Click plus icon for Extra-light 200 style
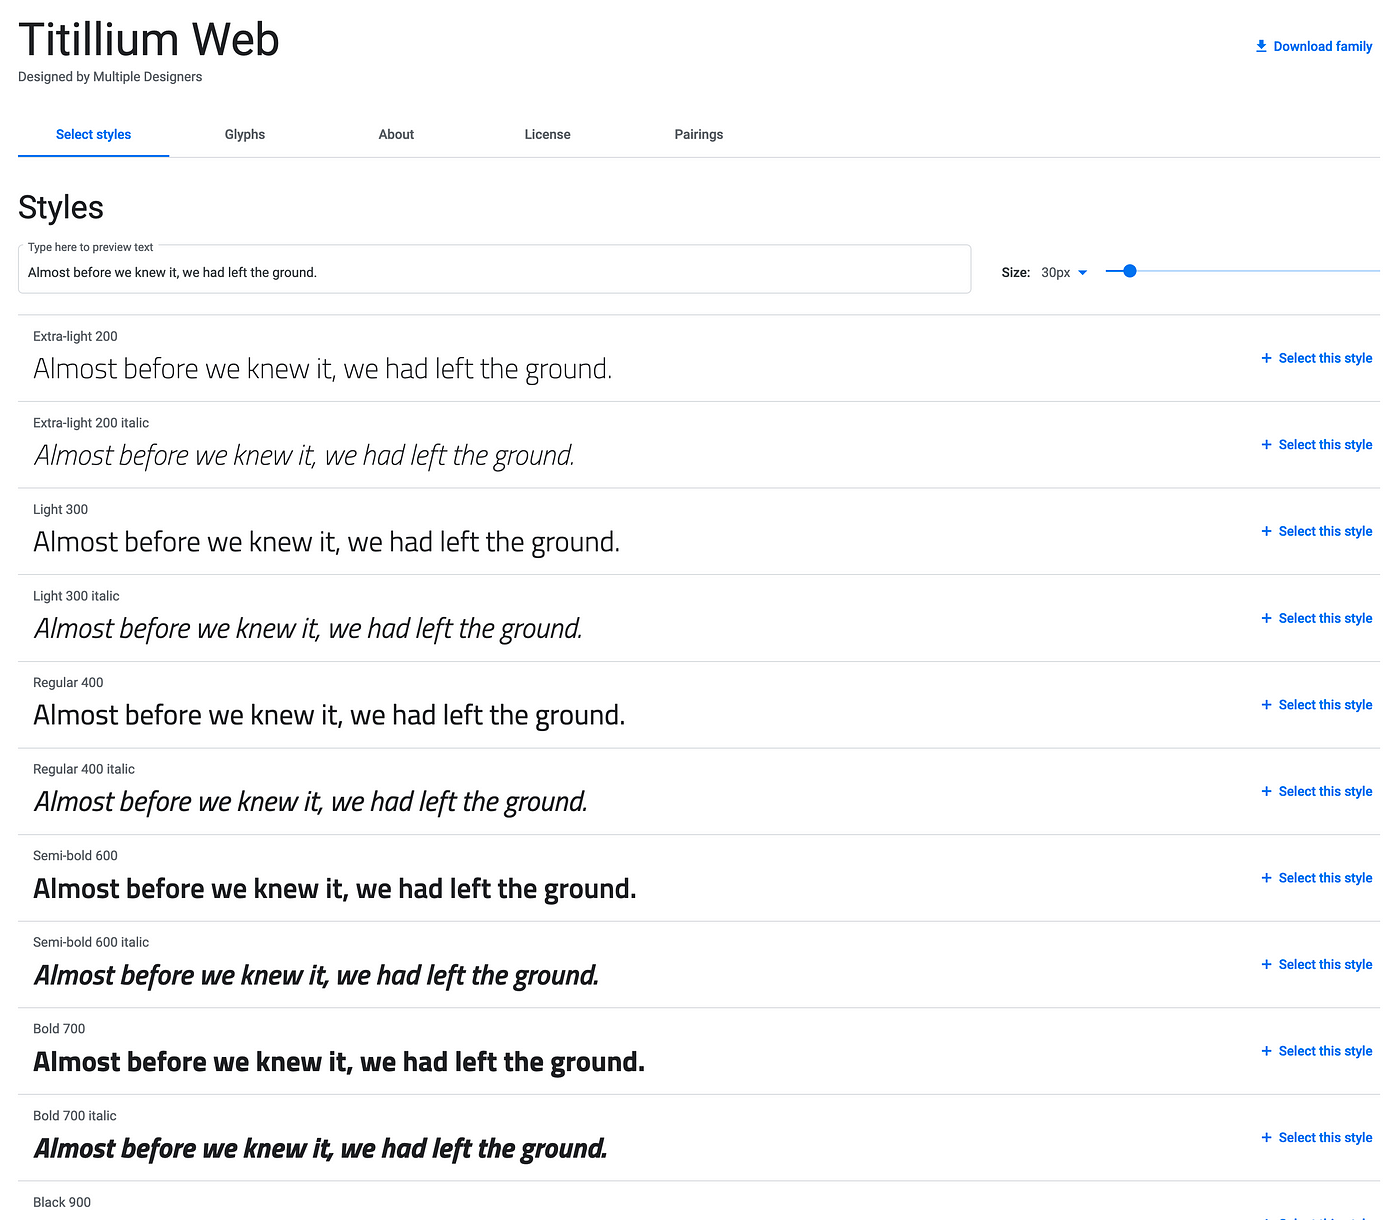Screen dimensions: 1400x1220 (x=1267, y=358)
